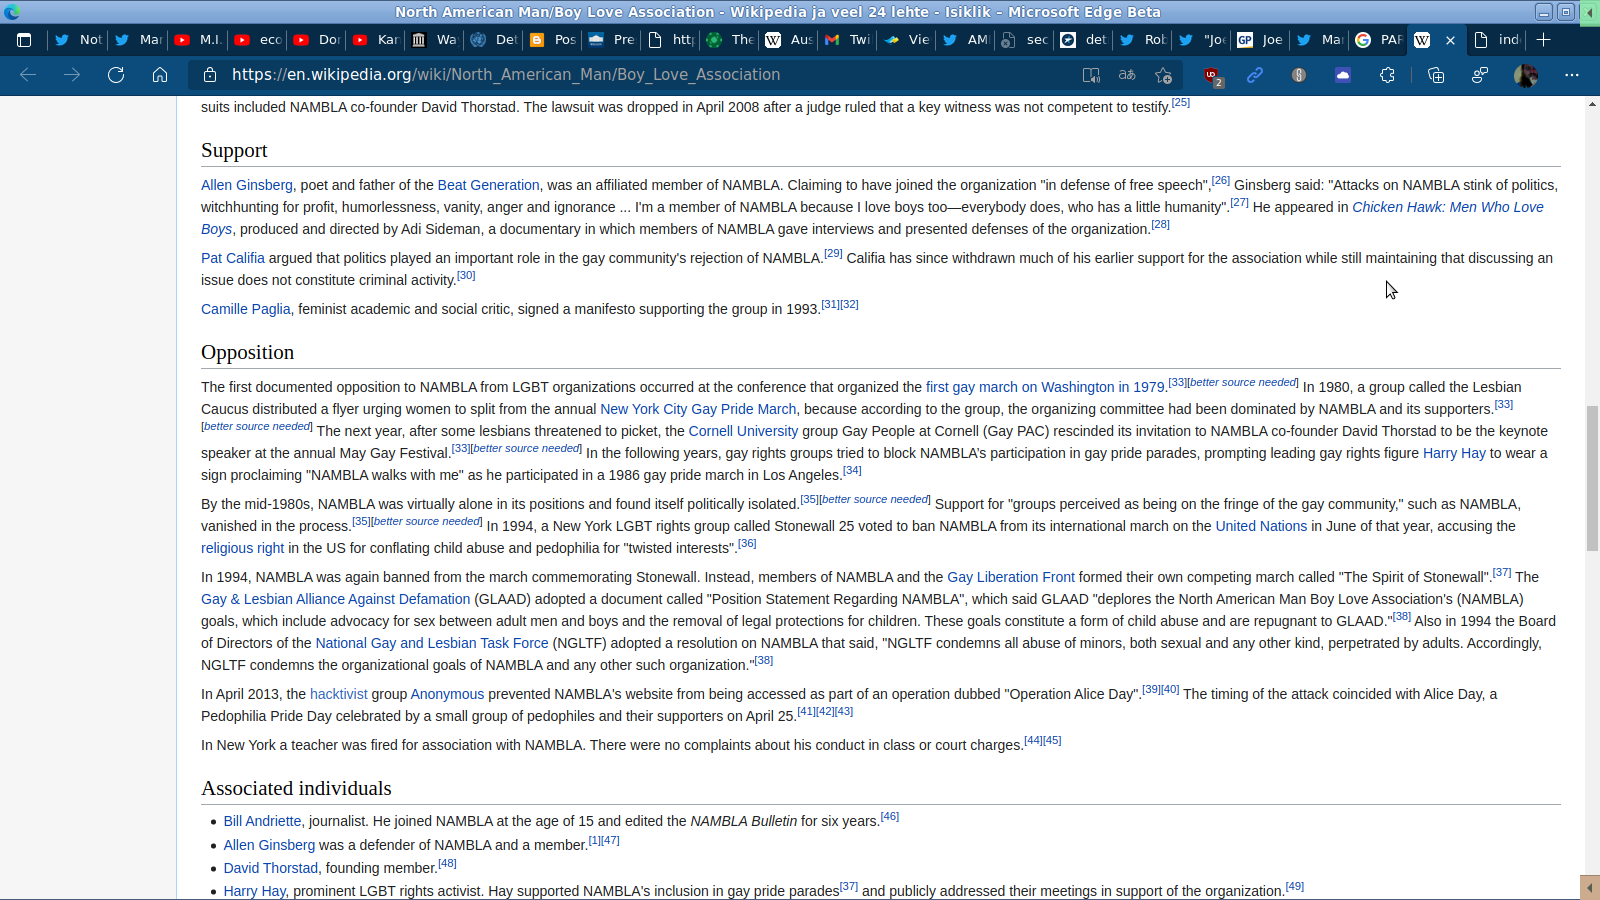Open the cloud extension icon
This screenshot has width=1600, height=900.
[x=1343, y=75]
